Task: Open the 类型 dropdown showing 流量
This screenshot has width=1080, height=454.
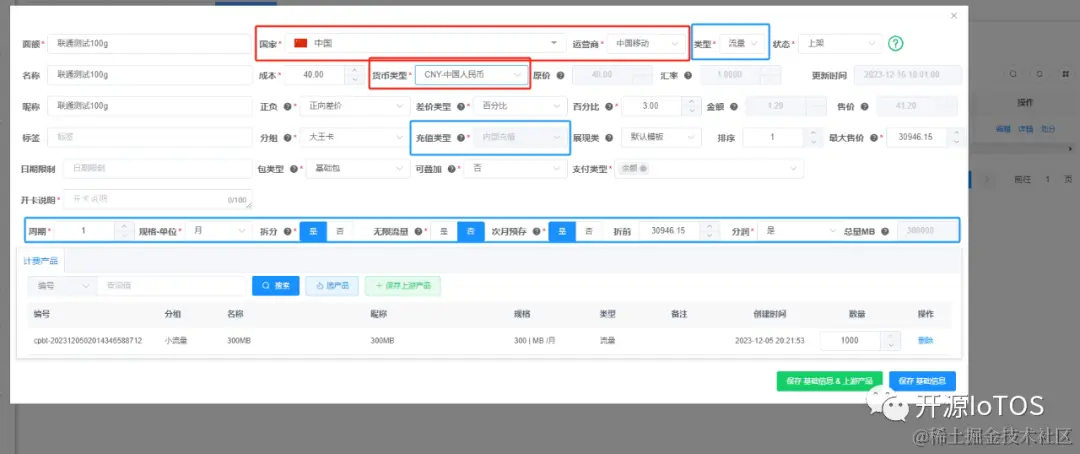Action: click(743, 43)
